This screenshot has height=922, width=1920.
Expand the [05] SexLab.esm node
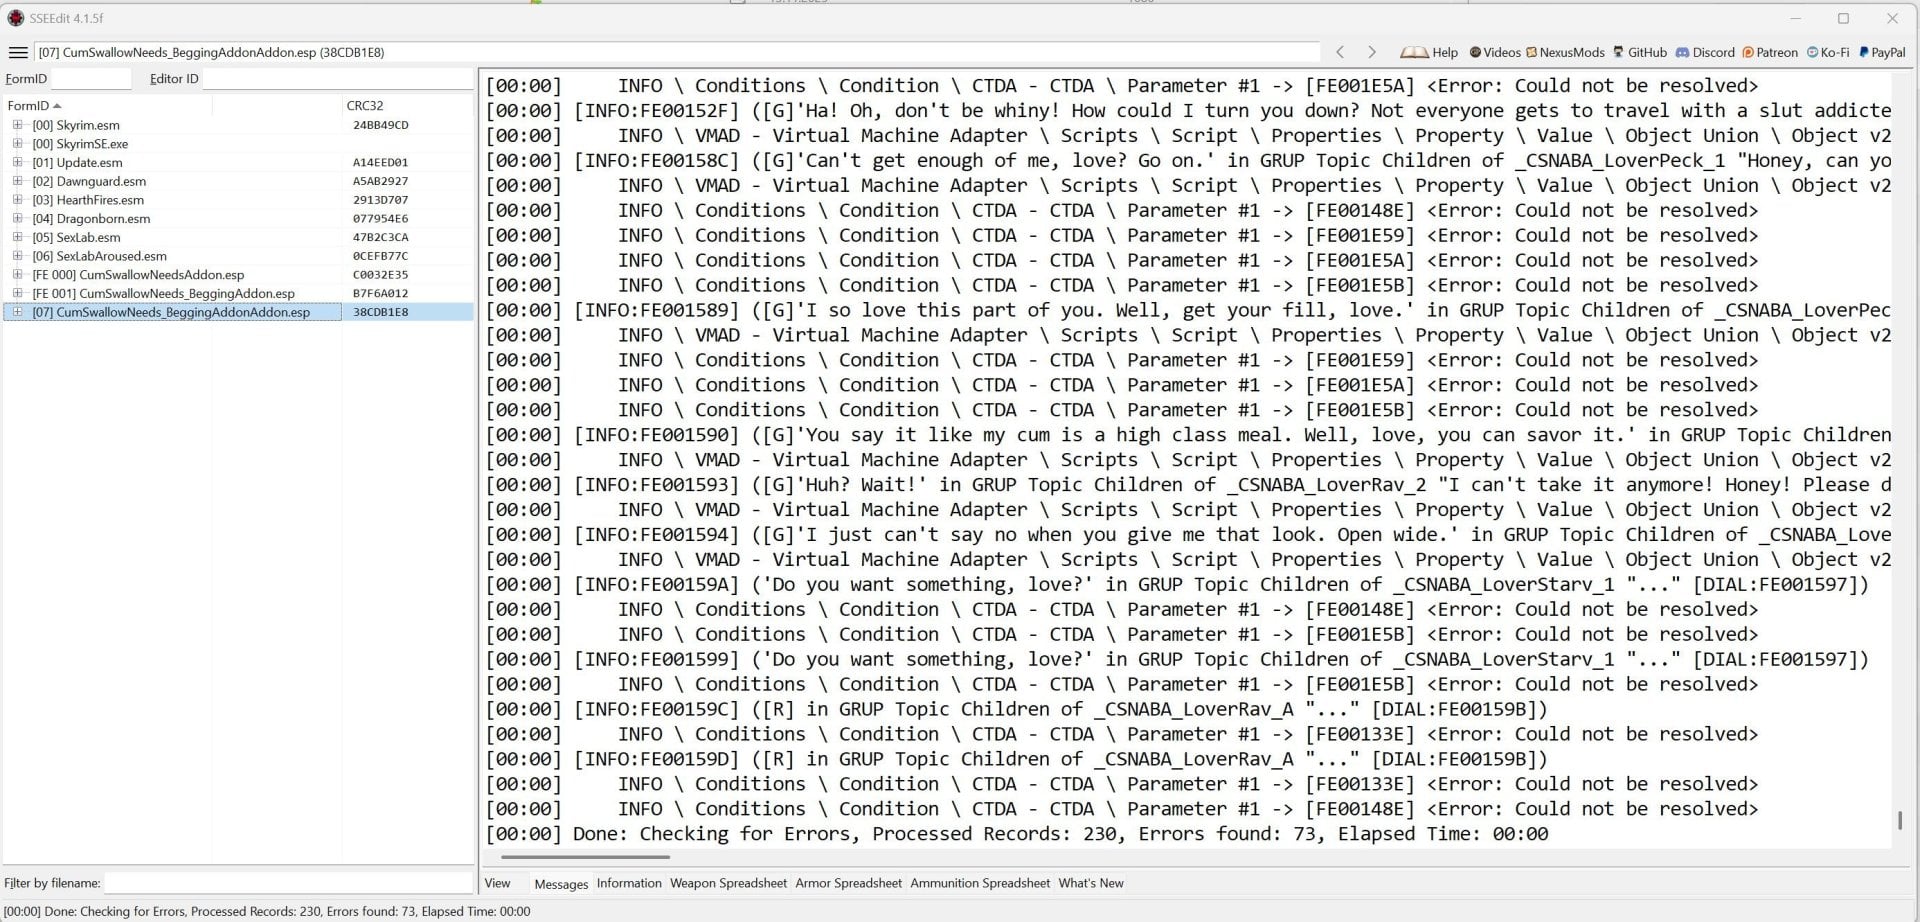(x=17, y=237)
